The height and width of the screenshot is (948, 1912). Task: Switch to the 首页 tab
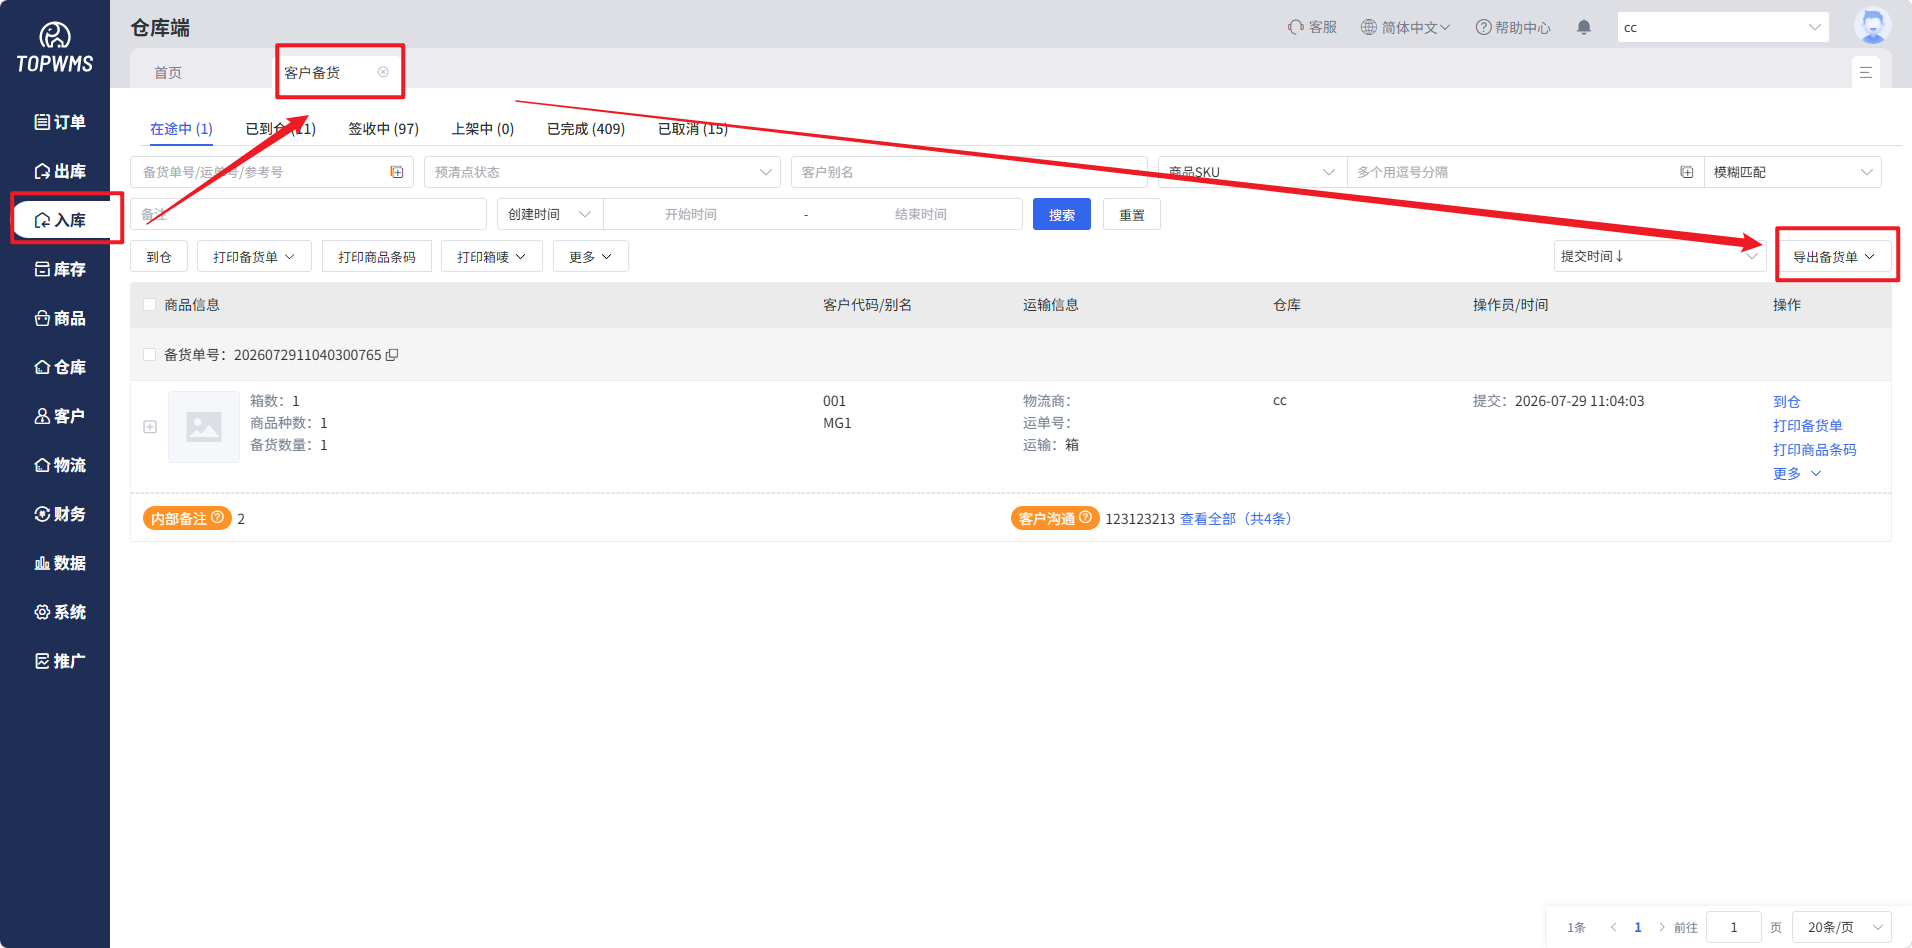[x=168, y=73]
